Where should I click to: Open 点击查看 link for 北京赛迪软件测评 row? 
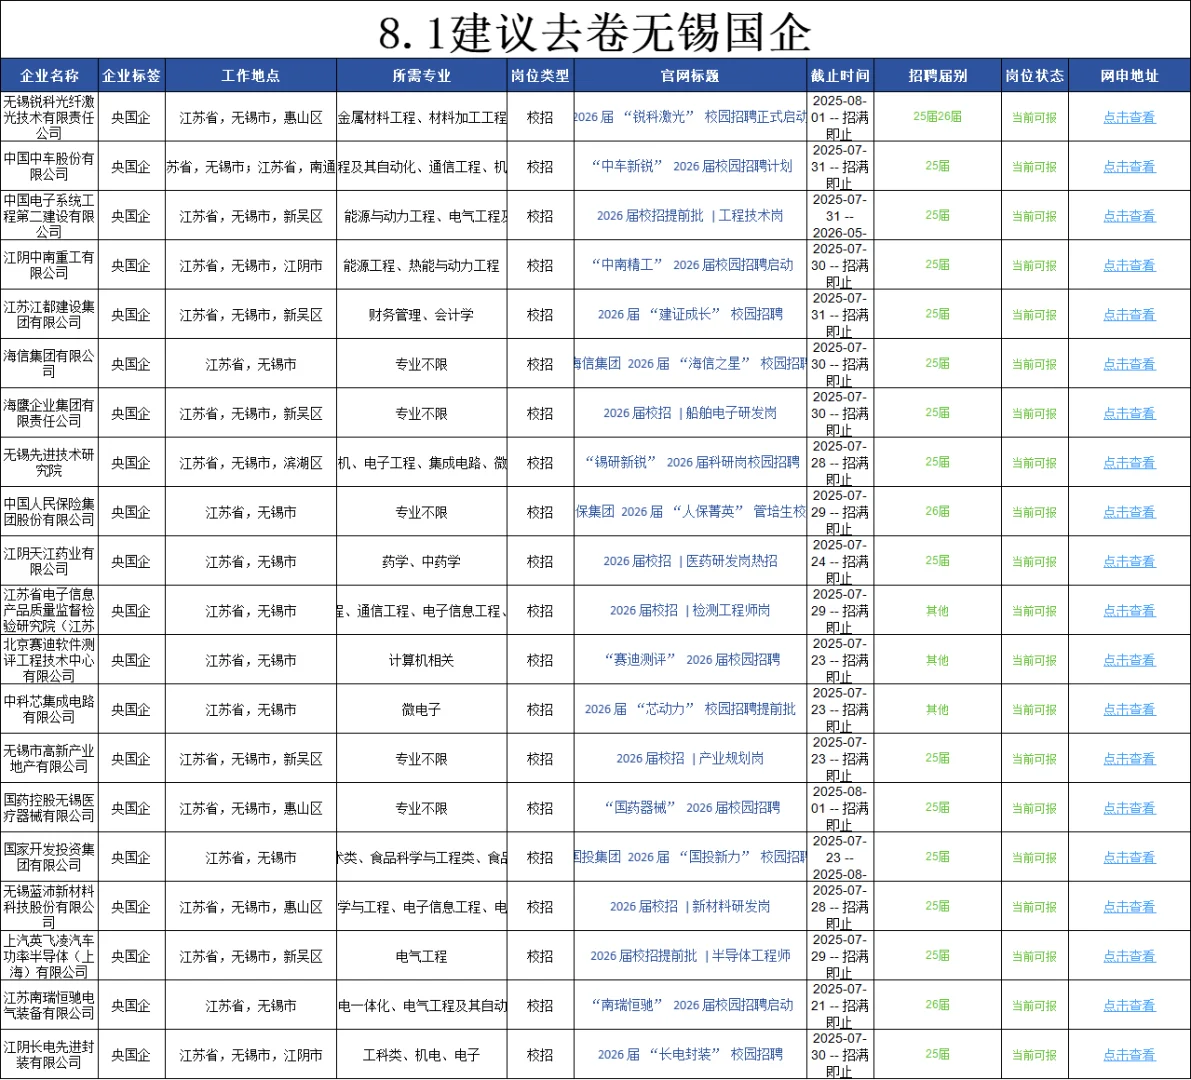click(x=1129, y=660)
